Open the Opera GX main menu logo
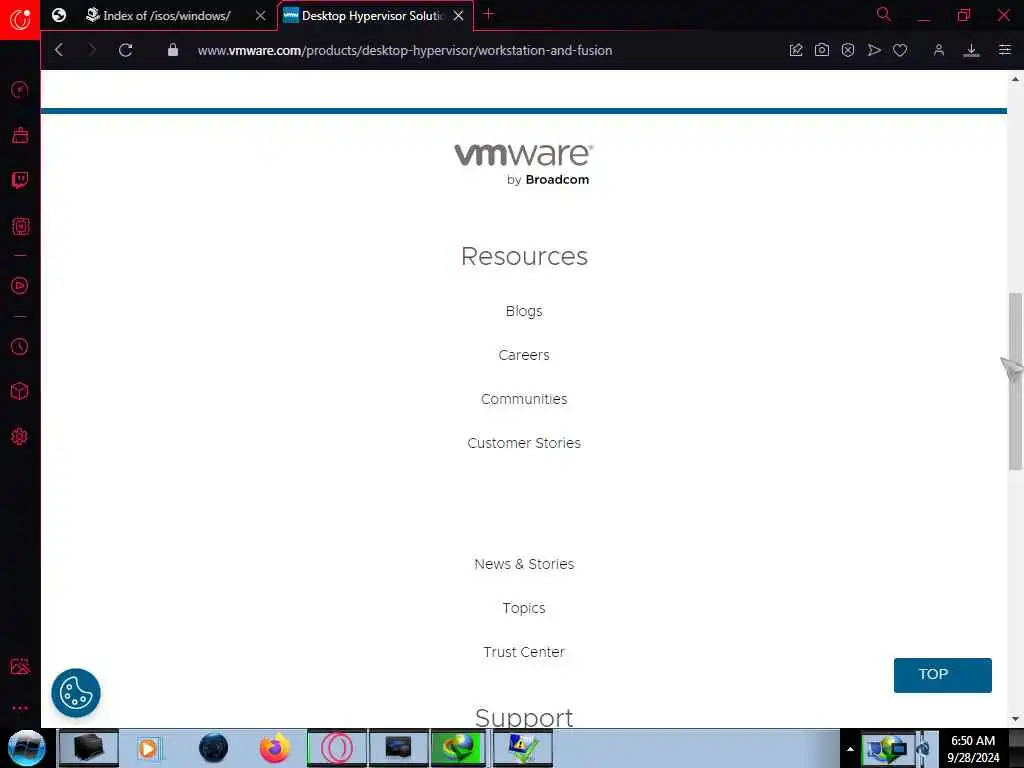Screen dimensions: 1024x768 pos(20,19)
